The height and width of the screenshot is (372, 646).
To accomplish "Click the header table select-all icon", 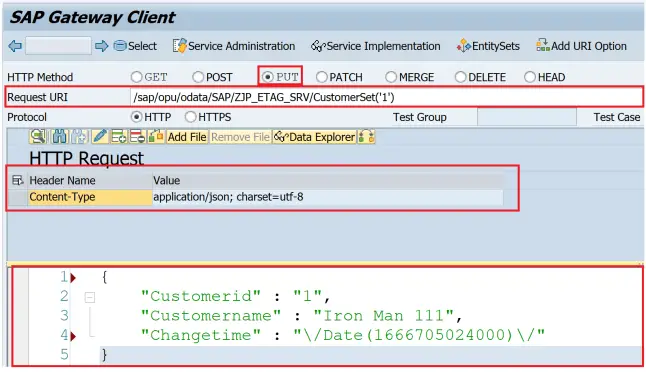I will pos(17,180).
